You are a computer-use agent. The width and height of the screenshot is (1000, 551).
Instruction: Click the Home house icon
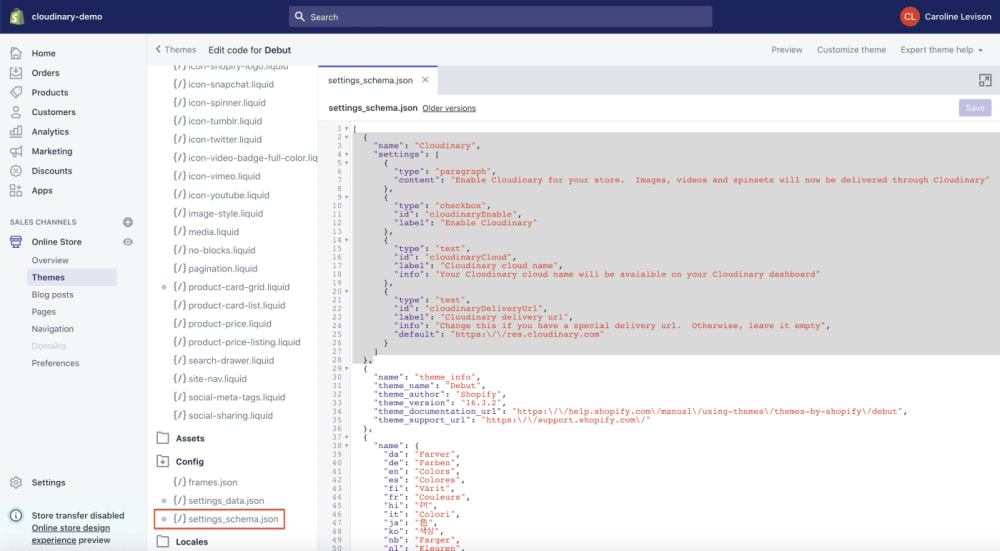[16, 53]
